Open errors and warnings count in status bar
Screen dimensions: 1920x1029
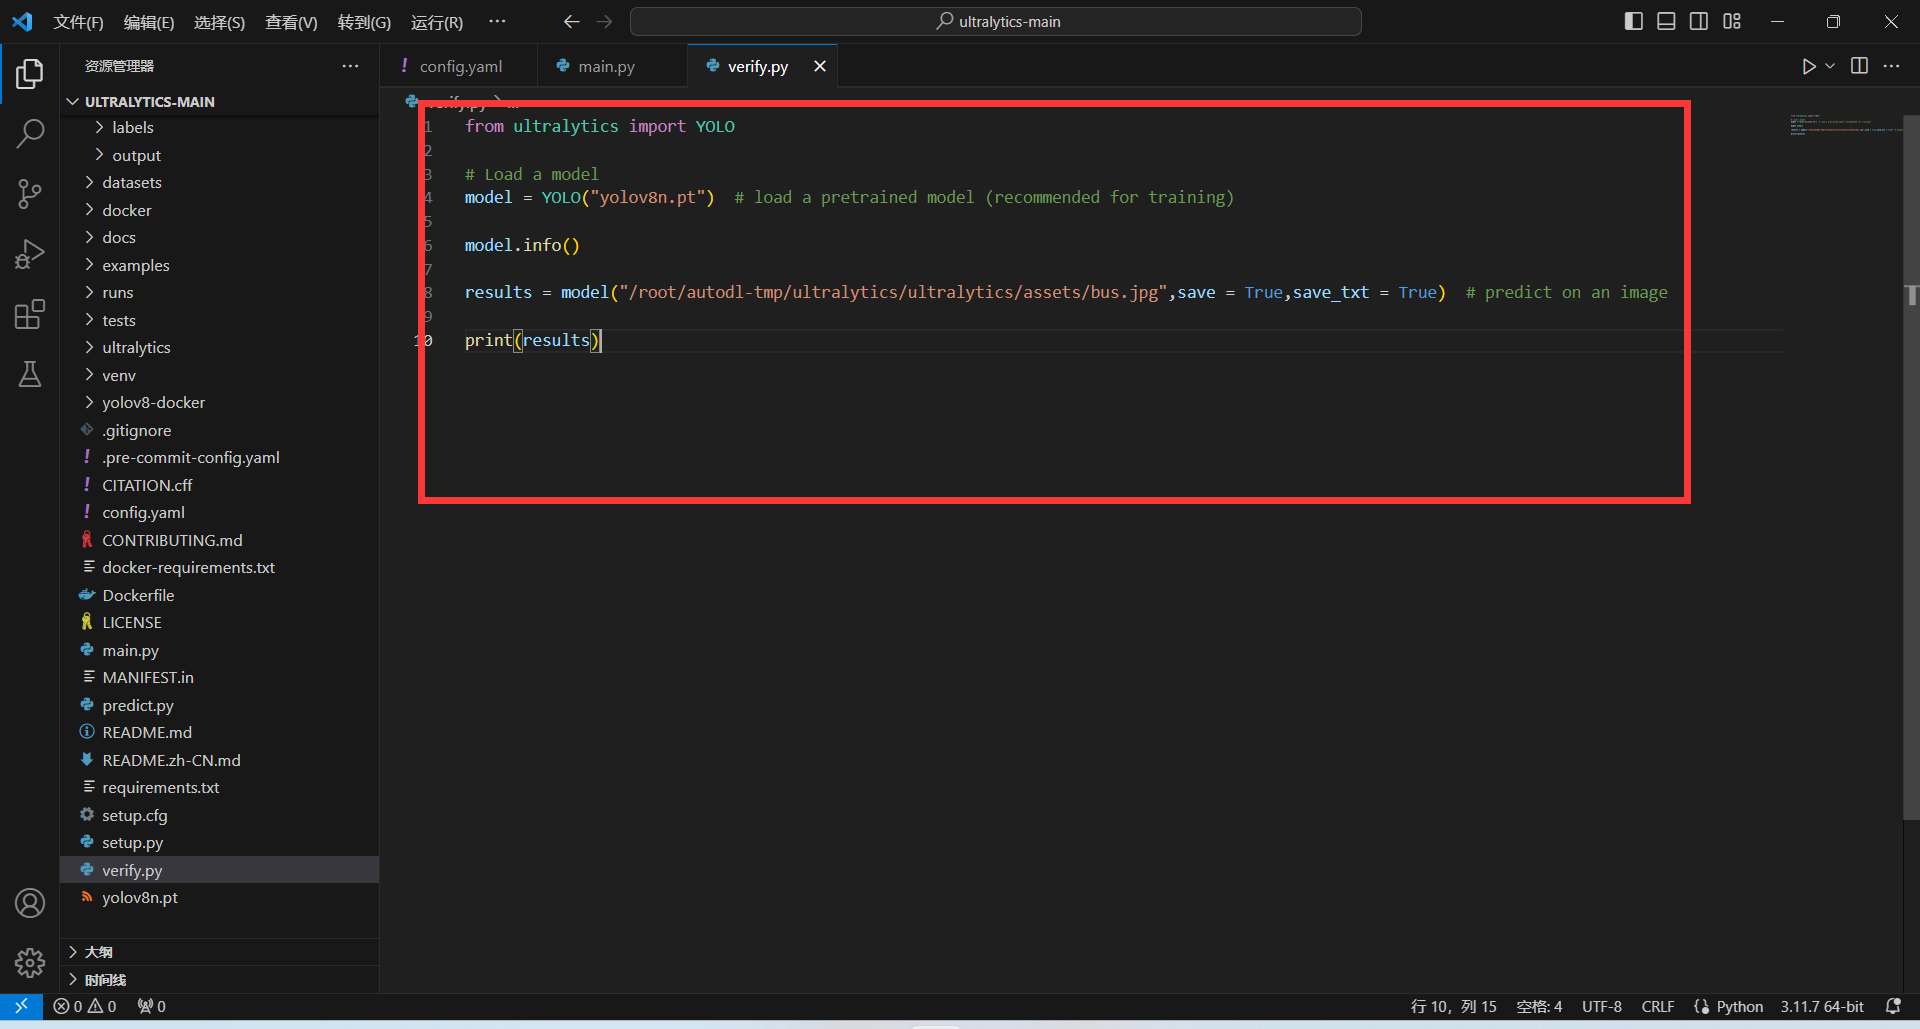tap(85, 1006)
